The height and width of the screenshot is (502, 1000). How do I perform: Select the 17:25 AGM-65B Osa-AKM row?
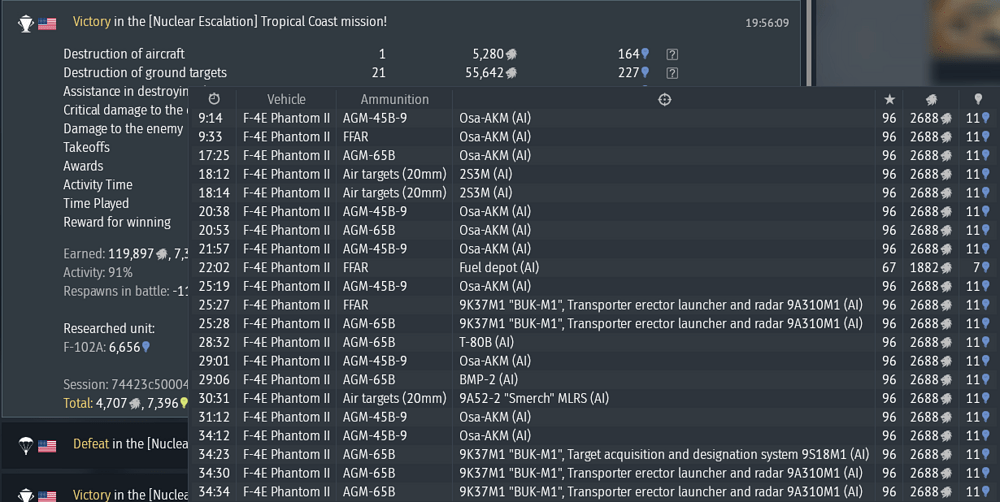coord(594,155)
